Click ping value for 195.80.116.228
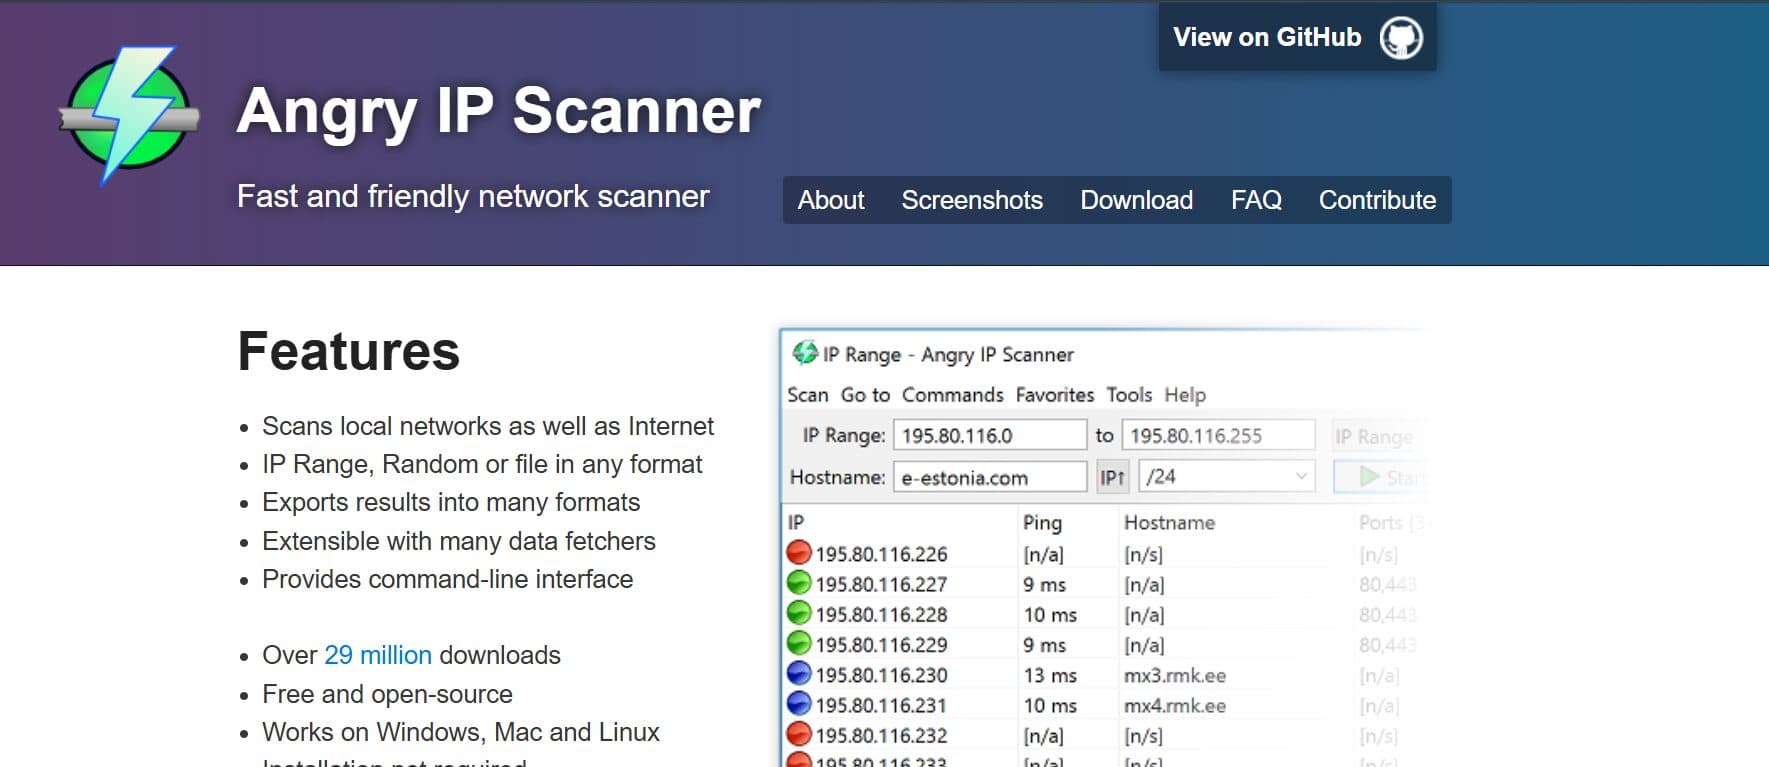 pyautogui.click(x=1050, y=614)
